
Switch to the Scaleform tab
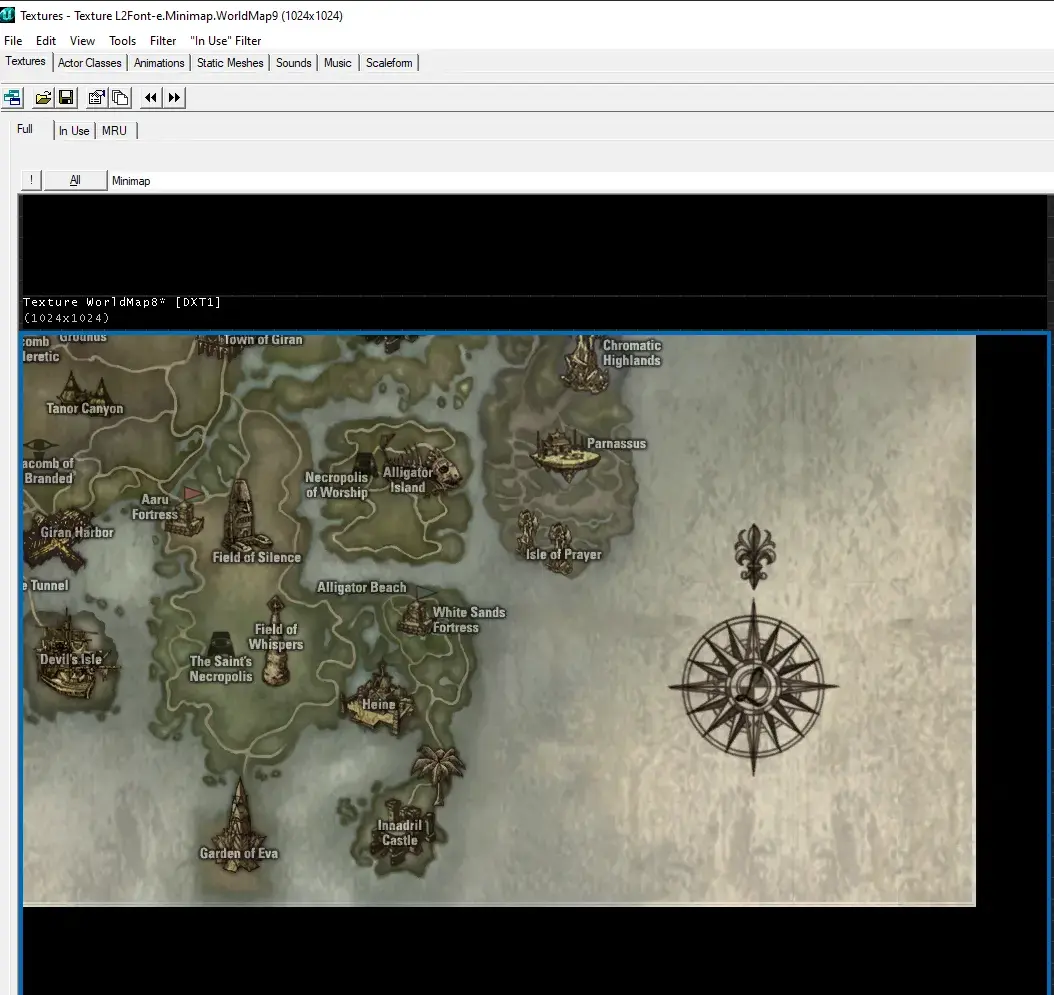(x=389, y=63)
